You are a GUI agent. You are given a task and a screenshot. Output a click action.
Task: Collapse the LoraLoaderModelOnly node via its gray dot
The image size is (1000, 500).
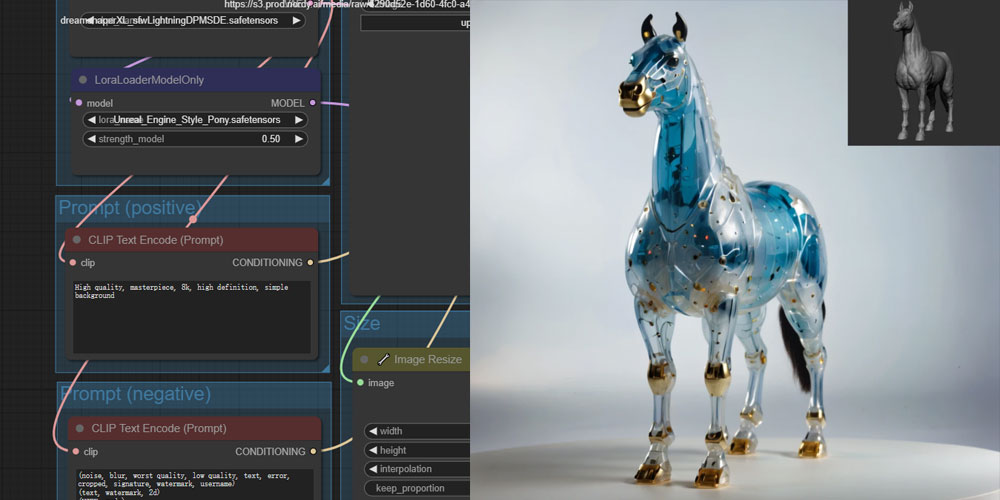[x=83, y=80]
